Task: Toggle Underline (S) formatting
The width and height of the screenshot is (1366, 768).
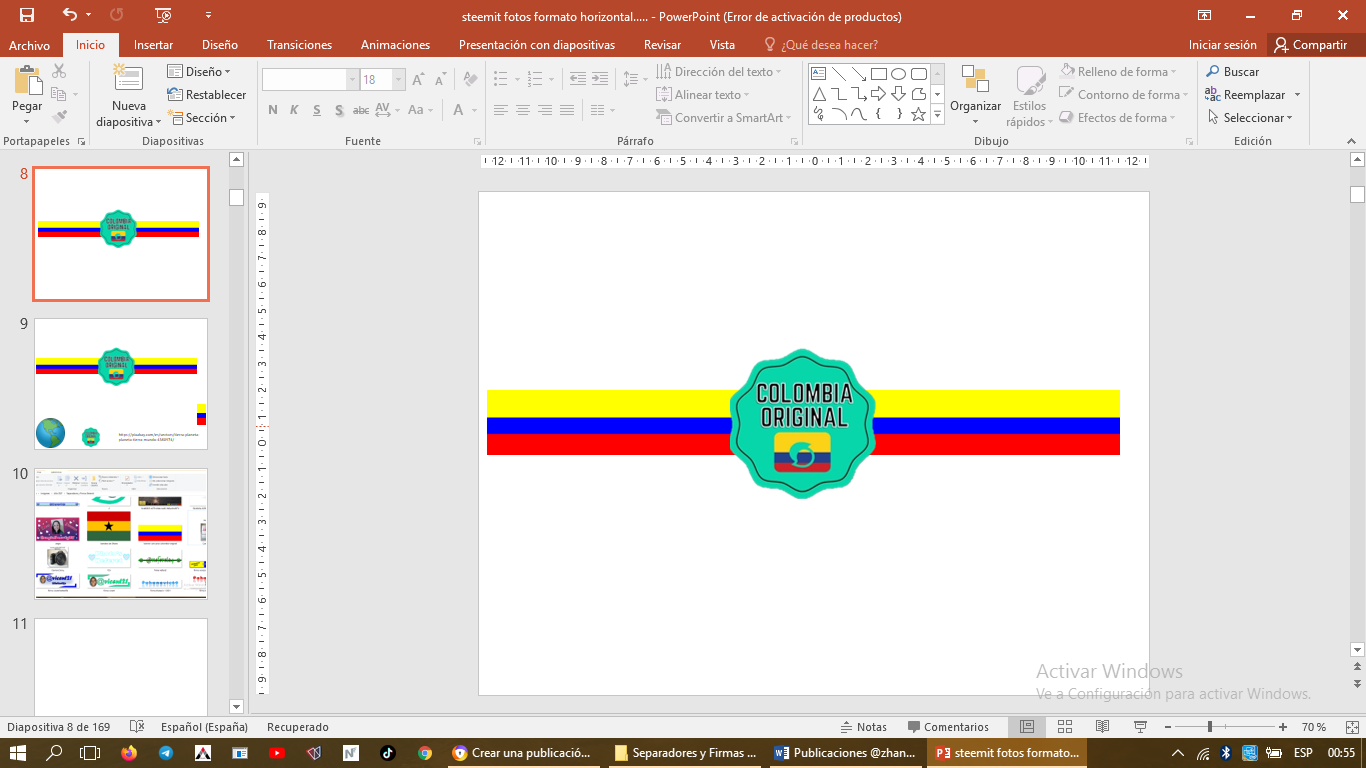Action: click(x=317, y=110)
